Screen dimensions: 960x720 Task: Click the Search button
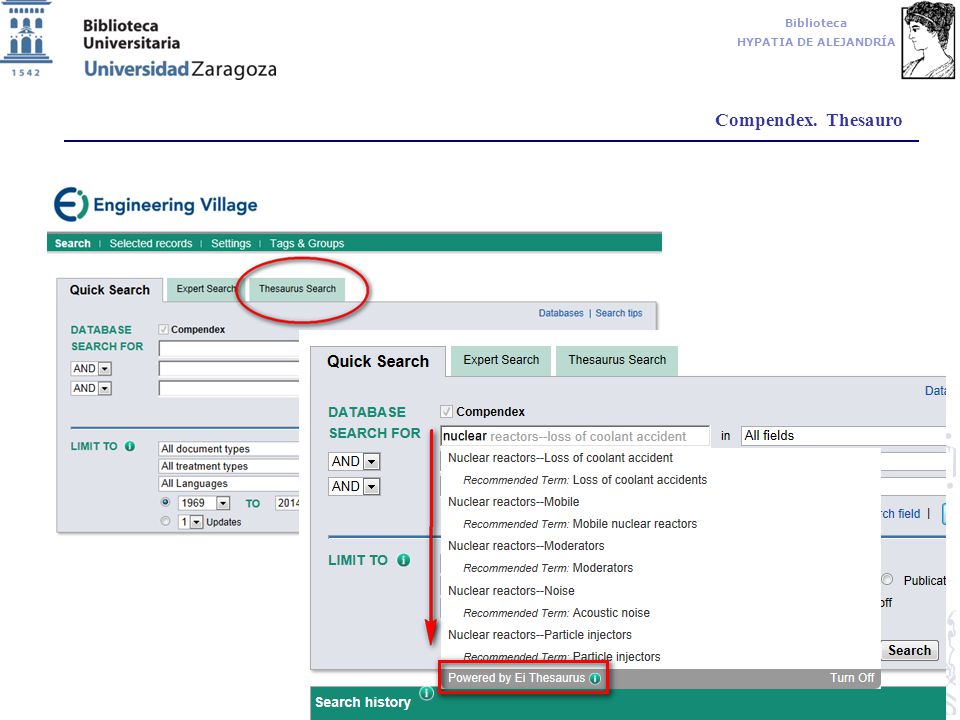tap(909, 650)
